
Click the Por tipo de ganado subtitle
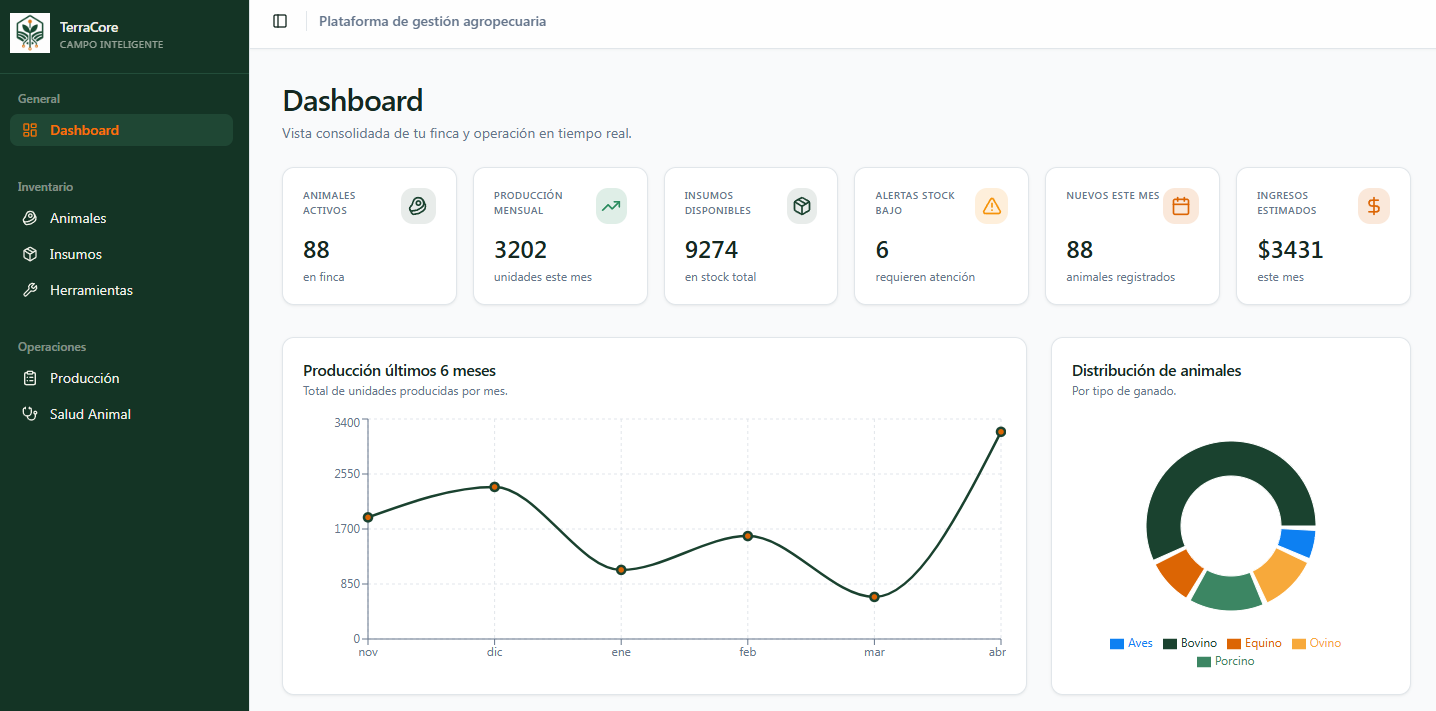(x=1124, y=391)
